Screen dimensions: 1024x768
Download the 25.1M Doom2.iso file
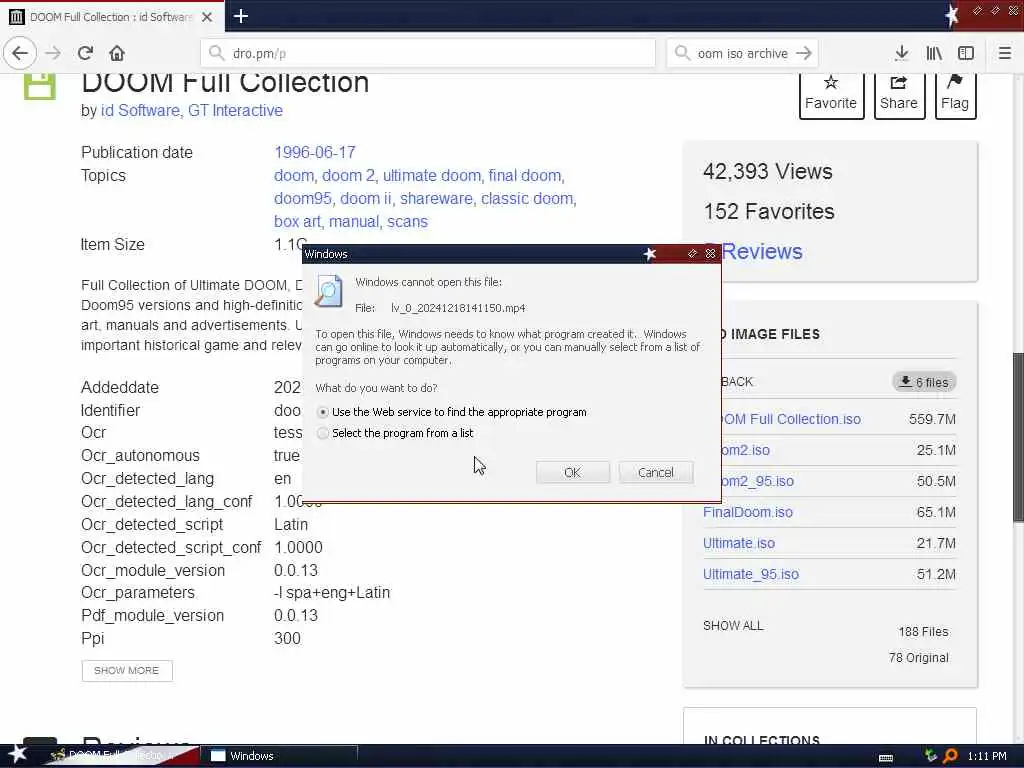point(744,450)
